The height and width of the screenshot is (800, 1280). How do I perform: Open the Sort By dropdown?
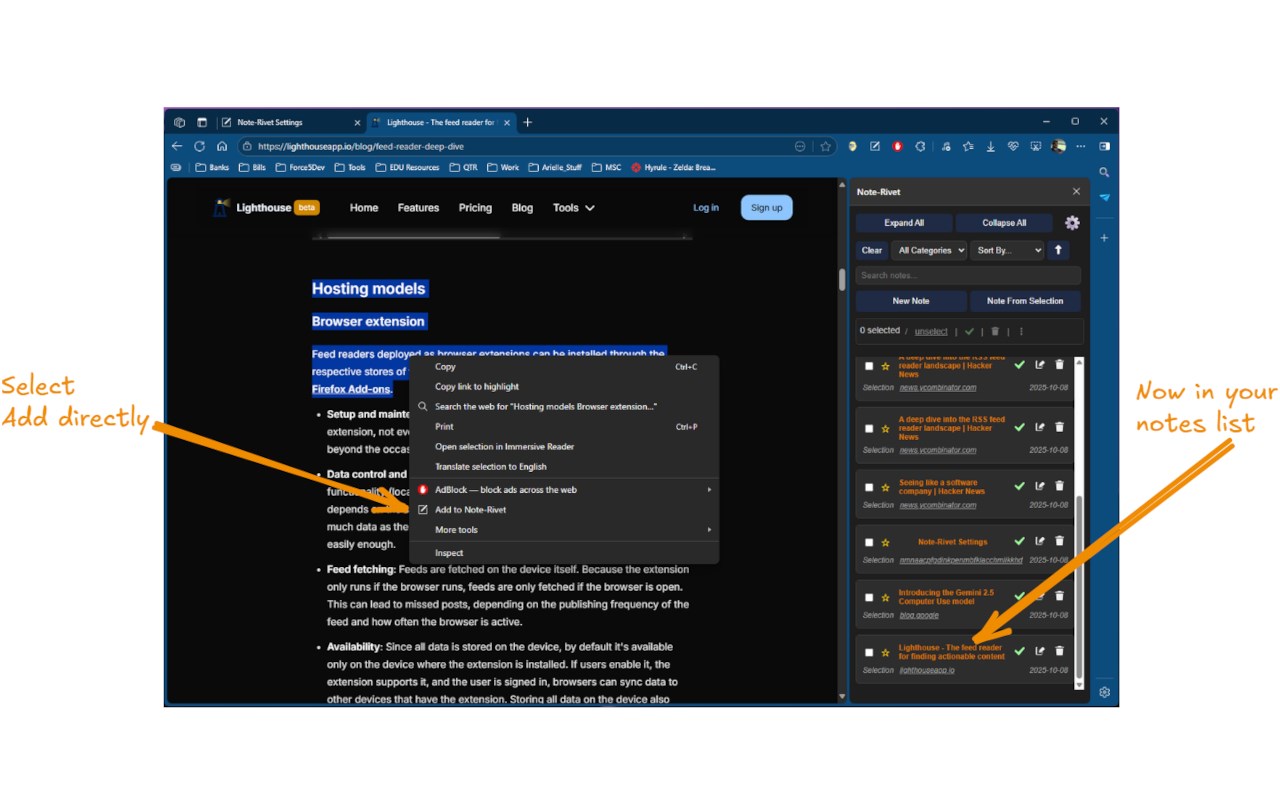1007,250
